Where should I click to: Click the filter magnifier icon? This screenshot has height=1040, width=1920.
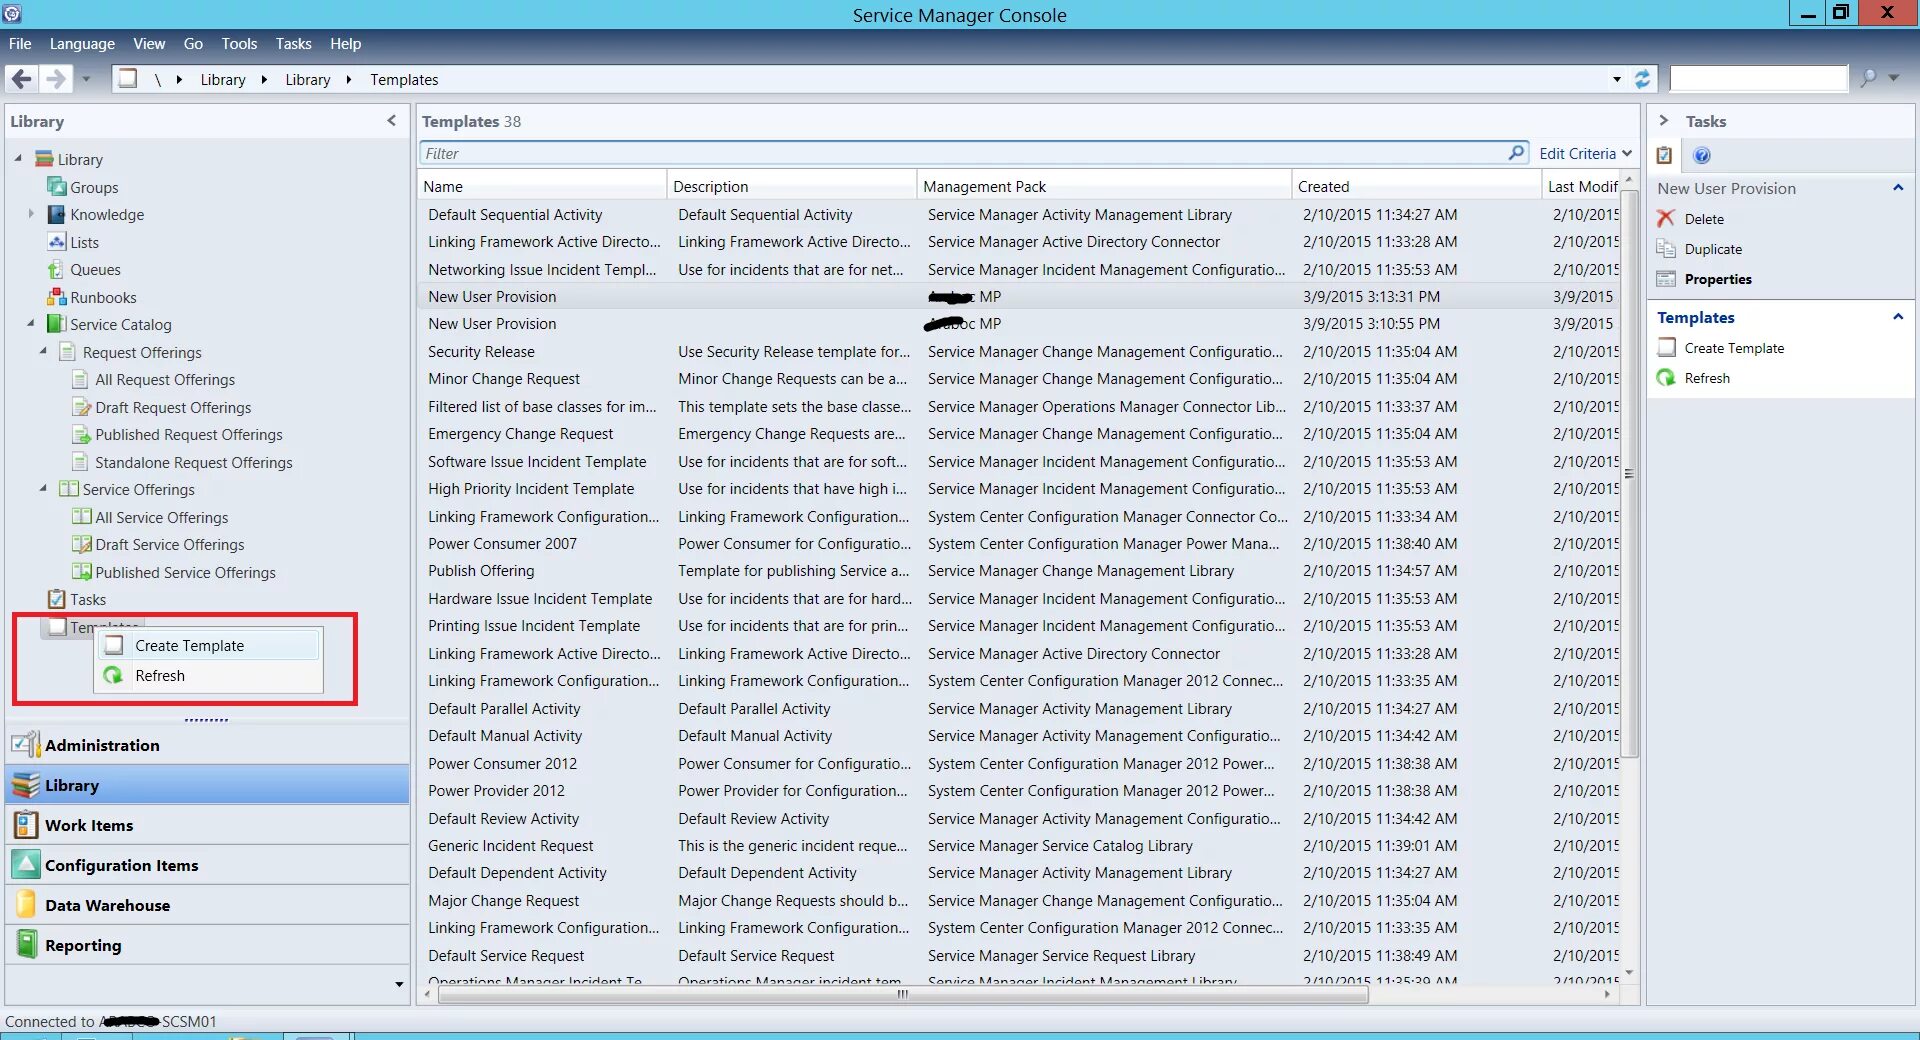1517,153
